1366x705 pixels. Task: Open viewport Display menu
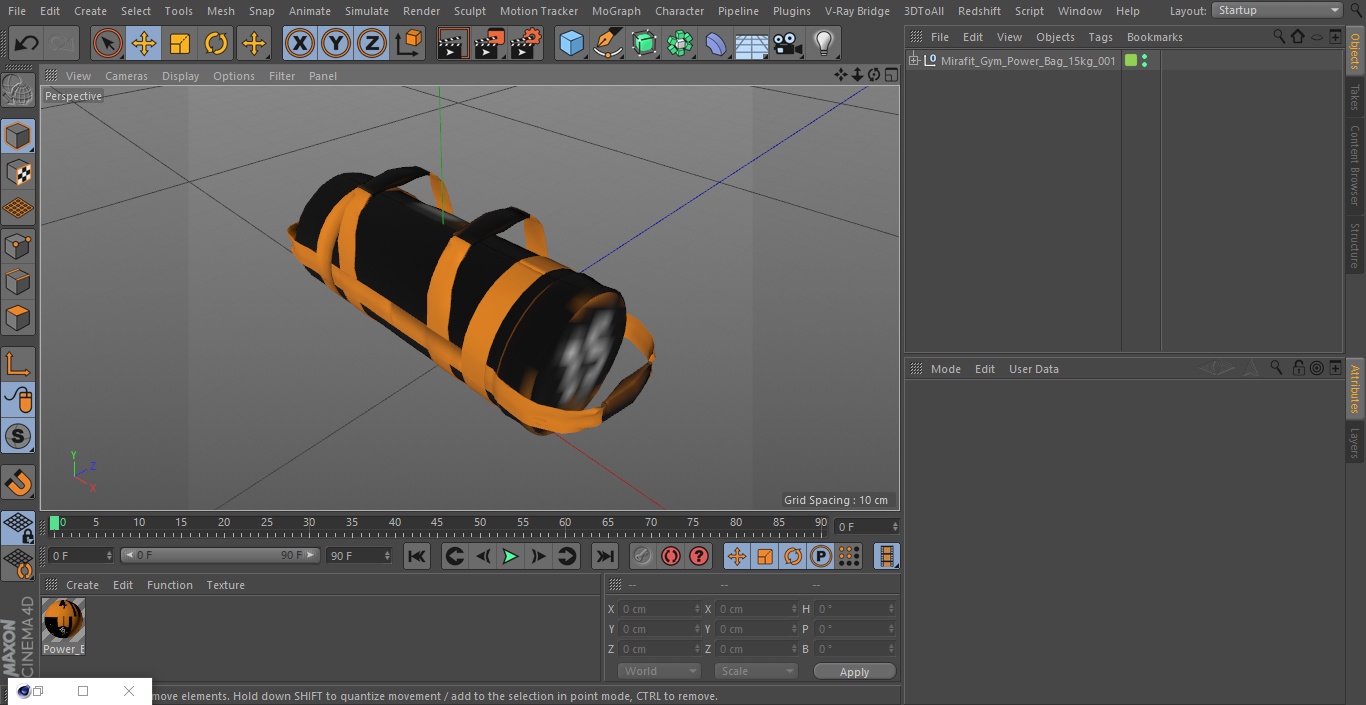point(180,76)
